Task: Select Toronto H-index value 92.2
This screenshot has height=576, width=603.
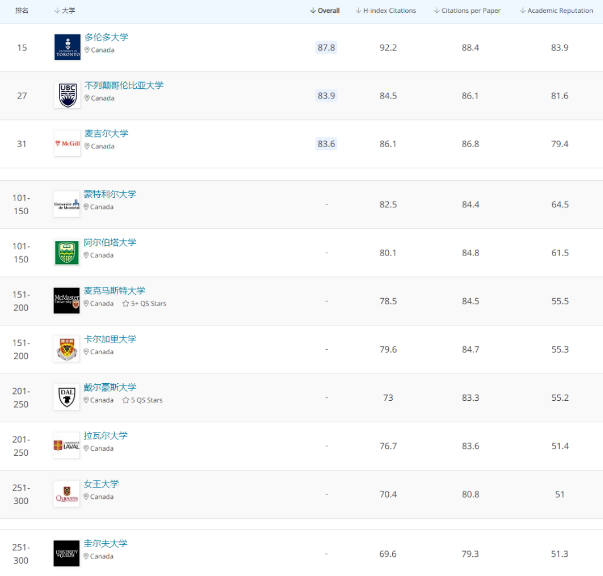Action: pos(388,48)
